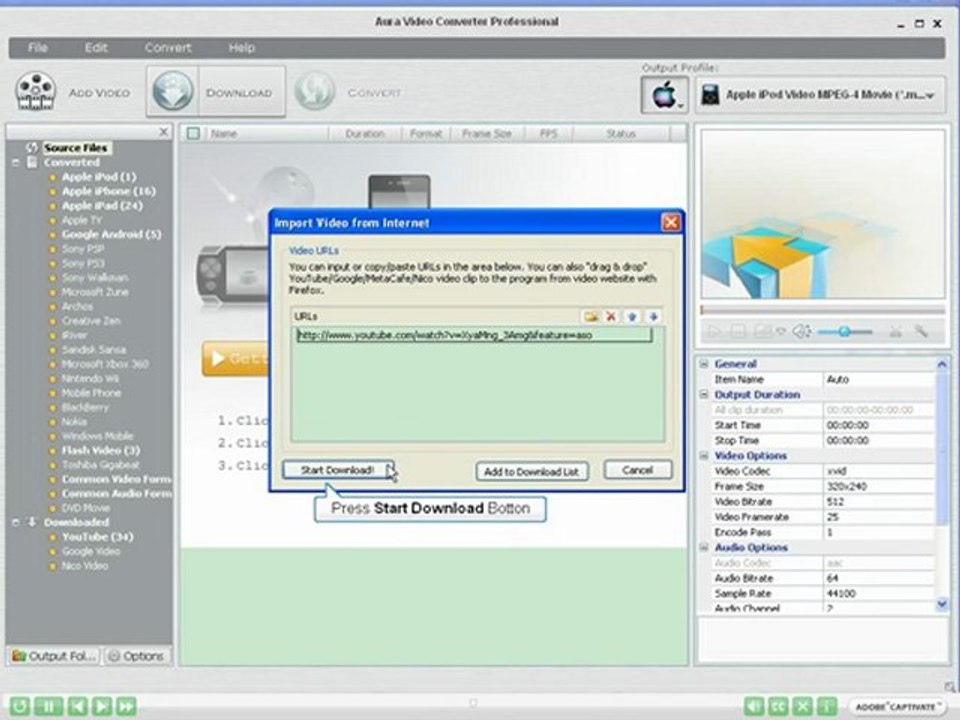Click the iPod device icon in Output Profile
The height and width of the screenshot is (720, 960).
click(x=710, y=95)
